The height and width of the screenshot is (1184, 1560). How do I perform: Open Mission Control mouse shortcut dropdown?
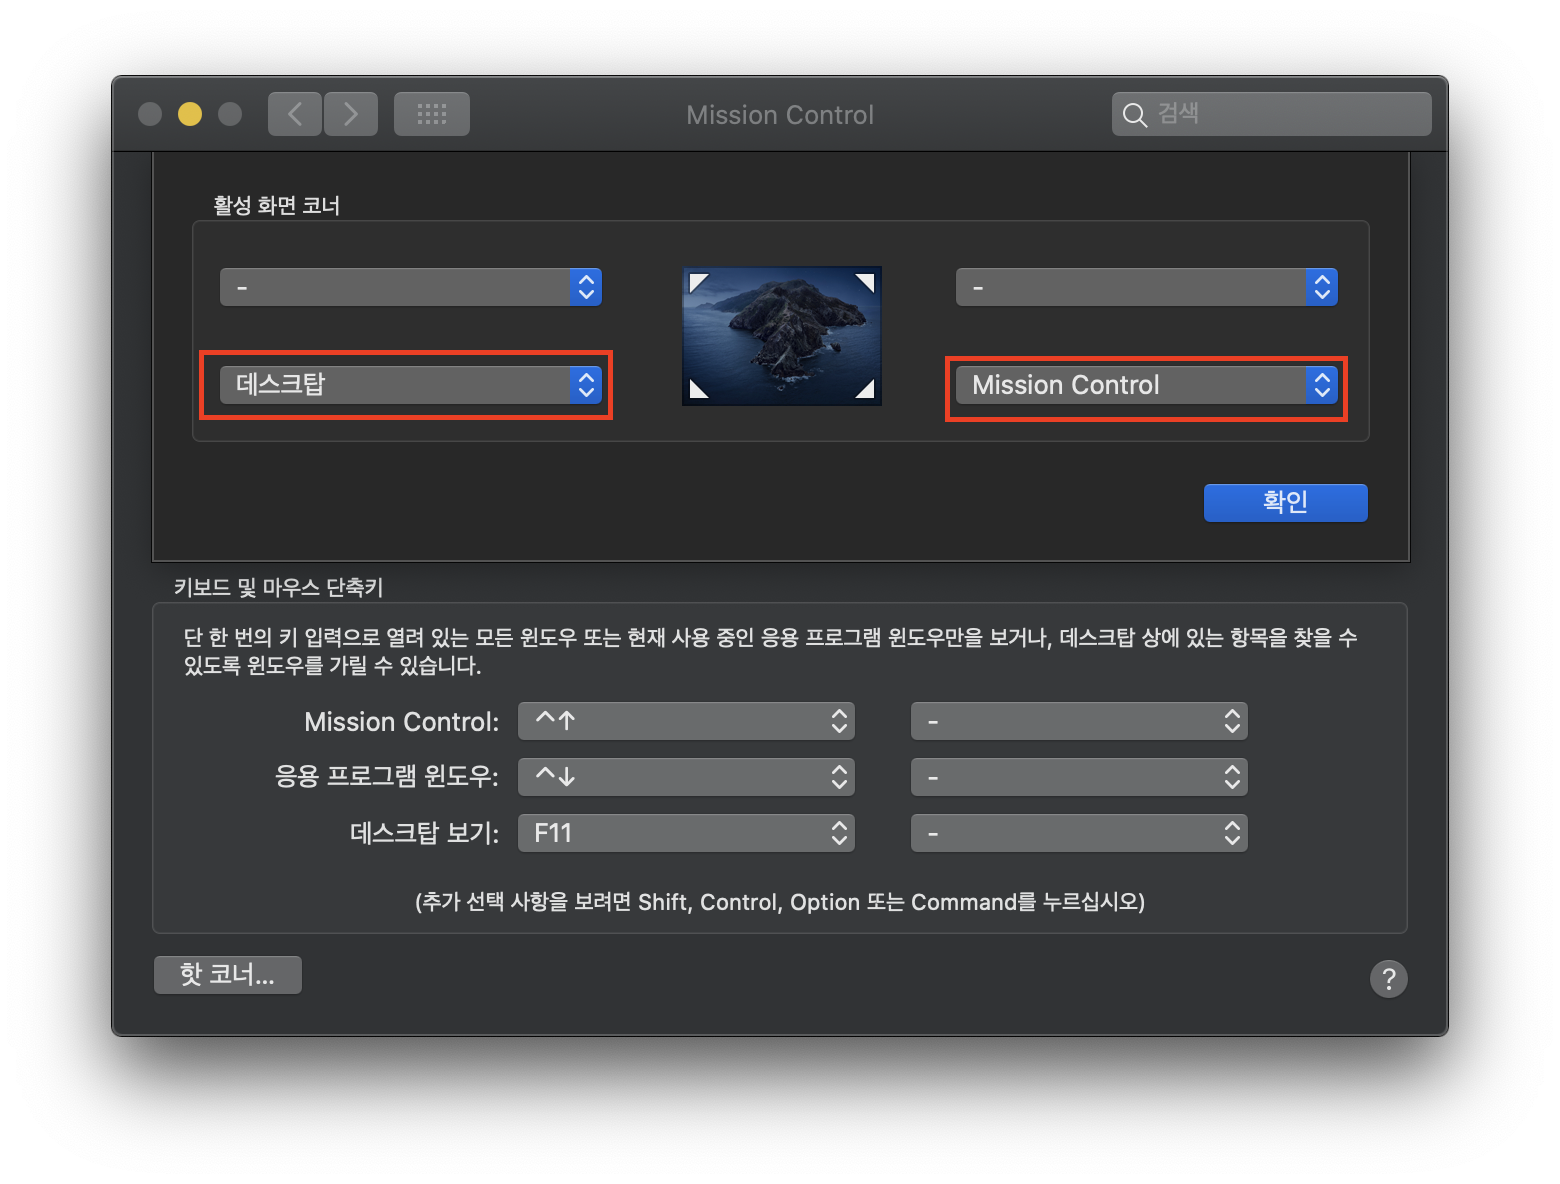tap(1079, 721)
